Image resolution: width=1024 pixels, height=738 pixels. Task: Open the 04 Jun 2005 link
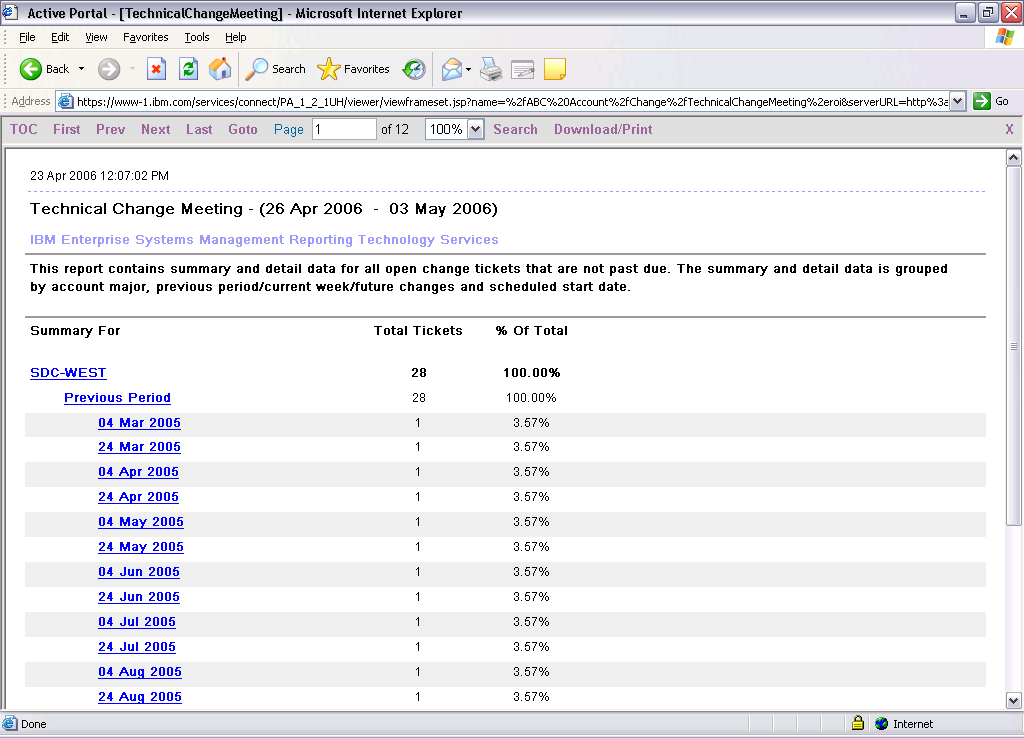tap(138, 571)
